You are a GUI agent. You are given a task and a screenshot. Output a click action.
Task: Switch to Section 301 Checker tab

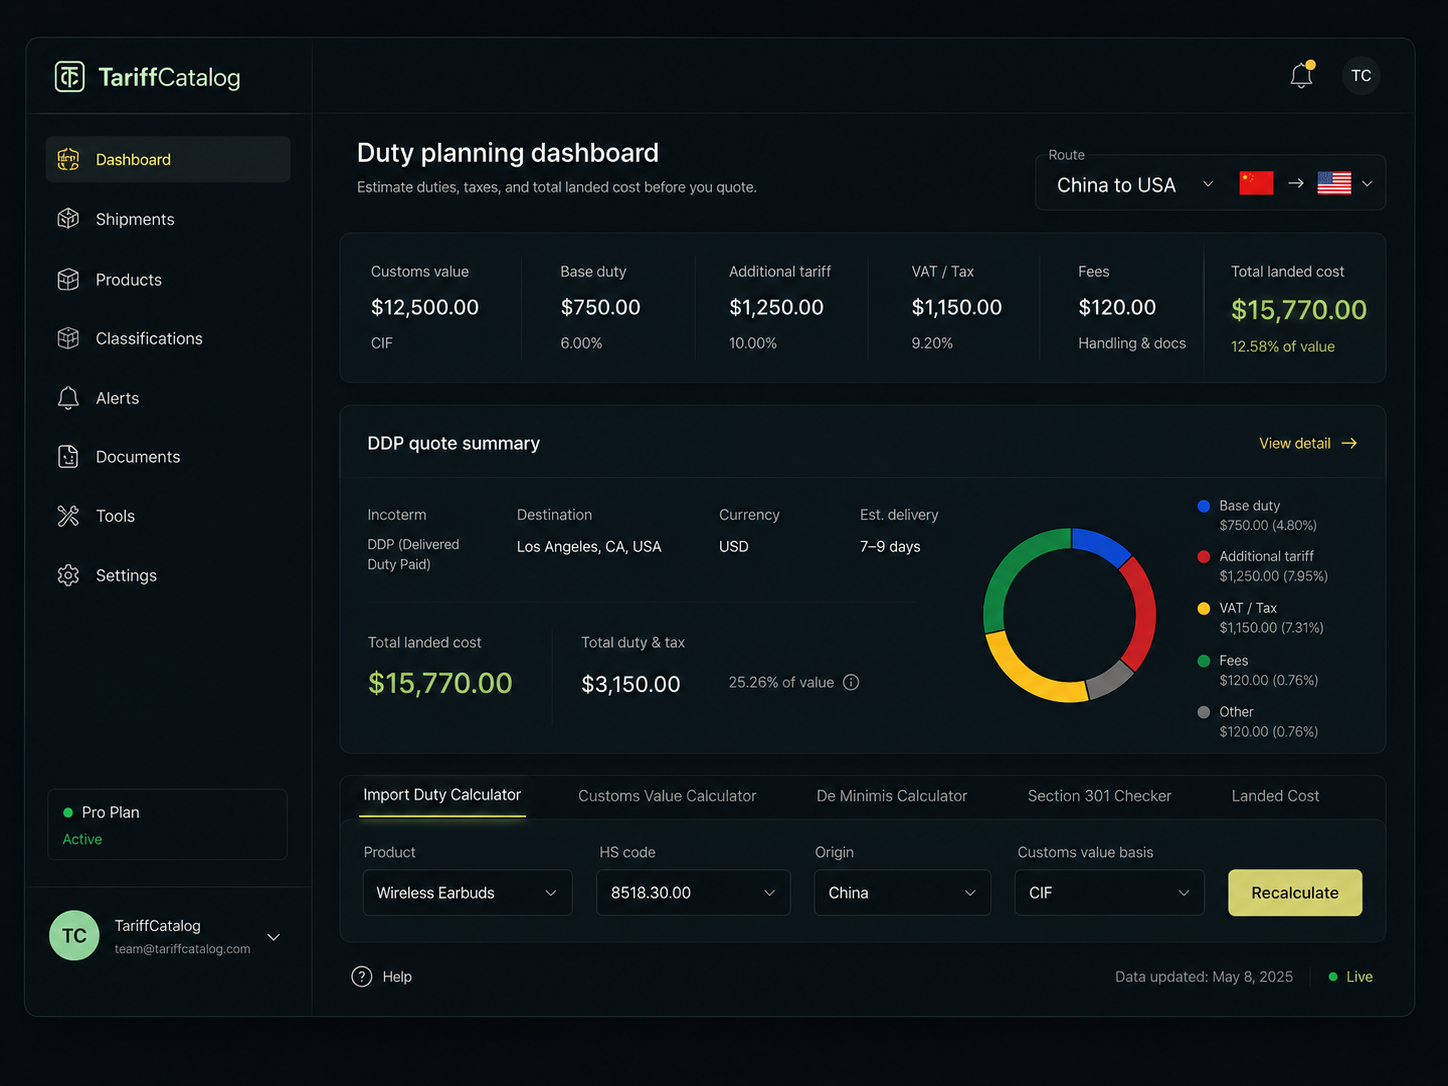click(1099, 796)
